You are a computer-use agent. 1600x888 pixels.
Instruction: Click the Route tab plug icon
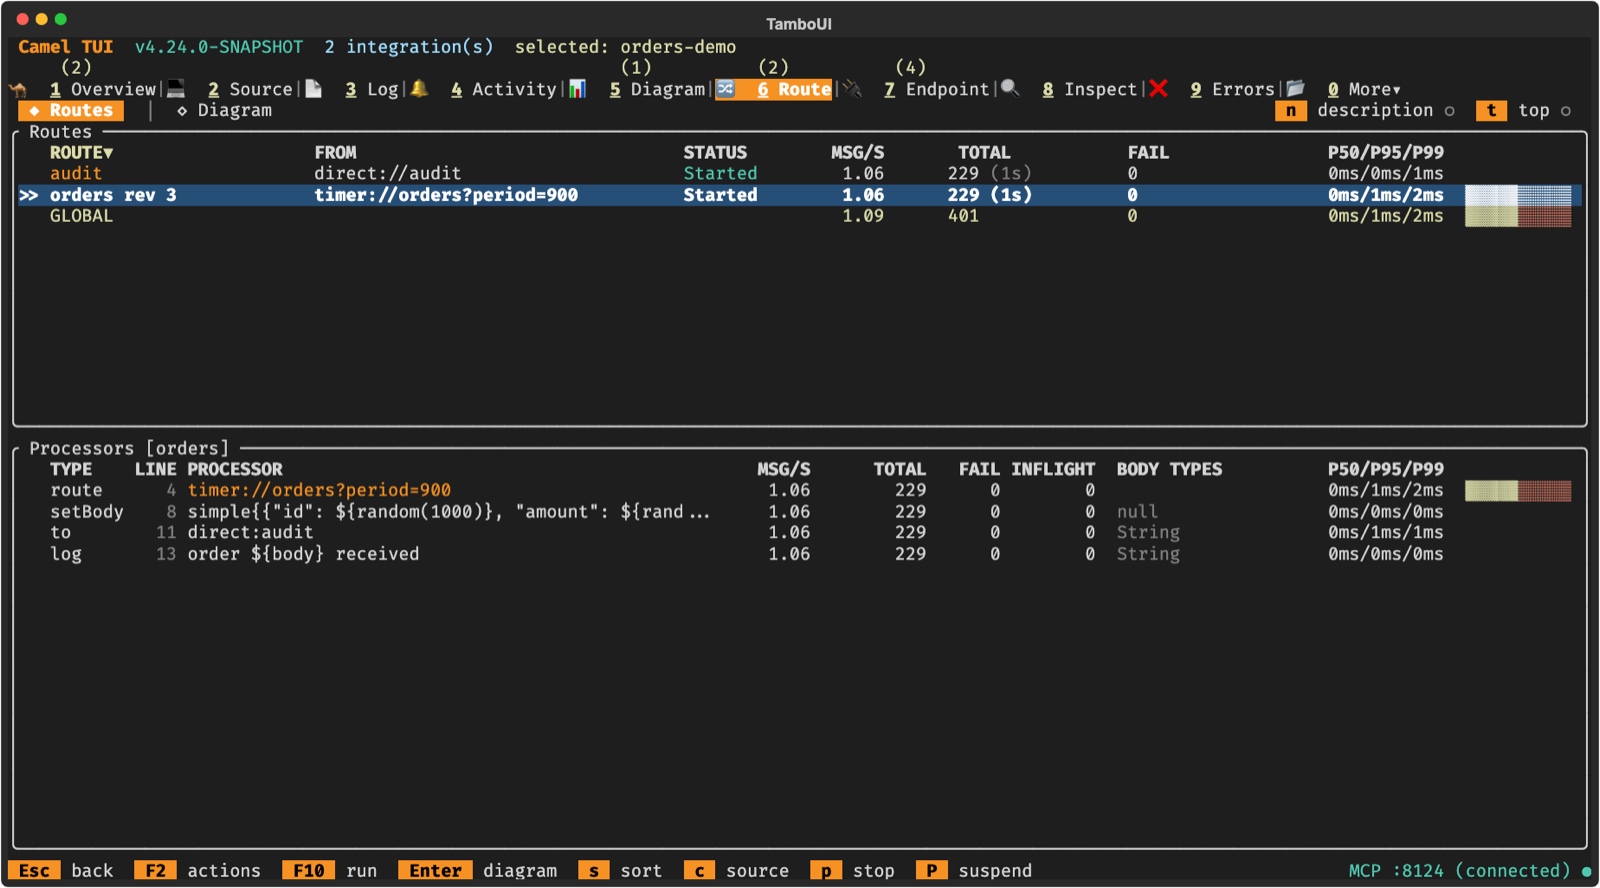tap(852, 89)
